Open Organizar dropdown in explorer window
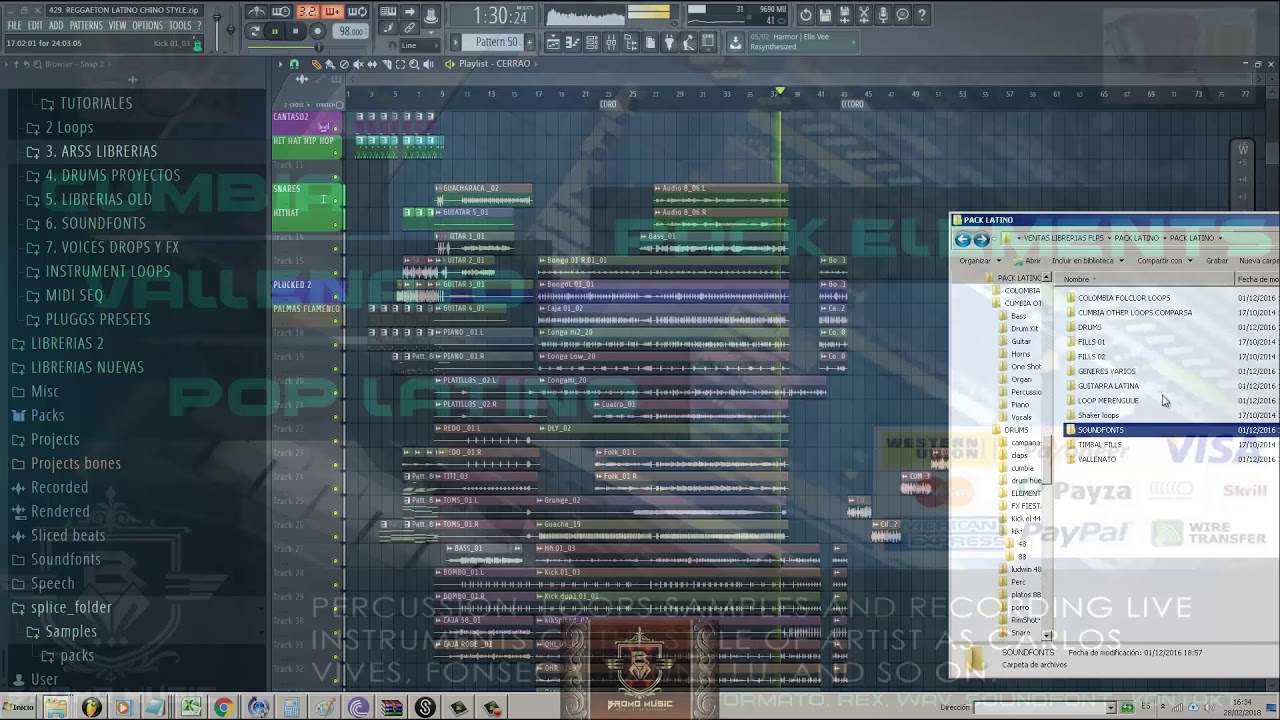Screen dimensions: 1280x720 (980, 261)
